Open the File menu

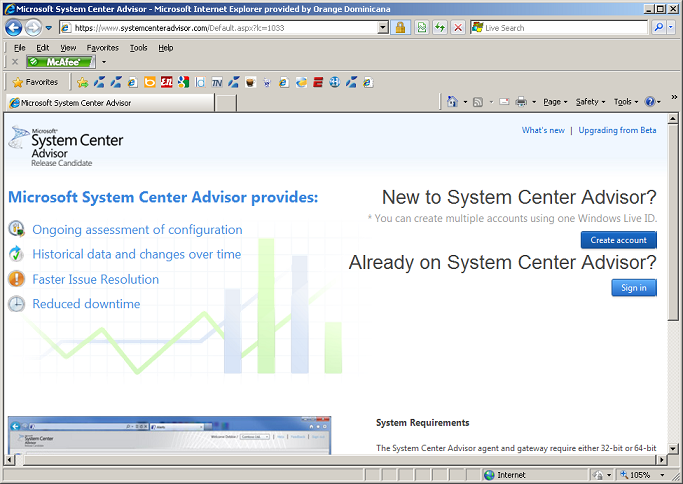tap(20, 48)
